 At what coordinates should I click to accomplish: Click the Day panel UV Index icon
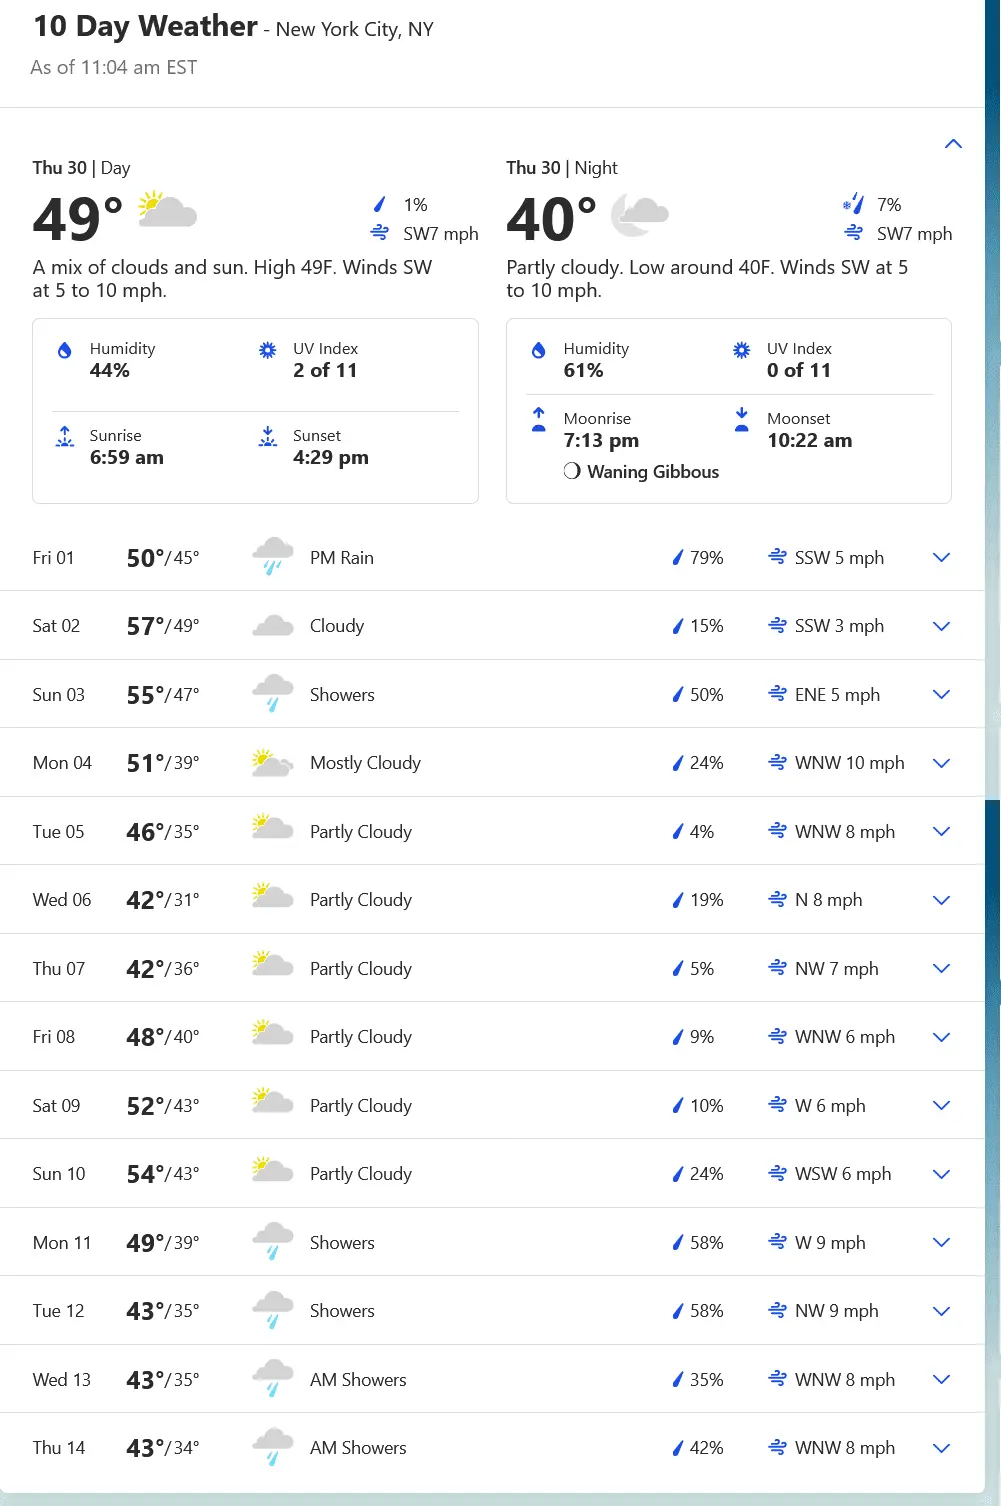click(268, 350)
